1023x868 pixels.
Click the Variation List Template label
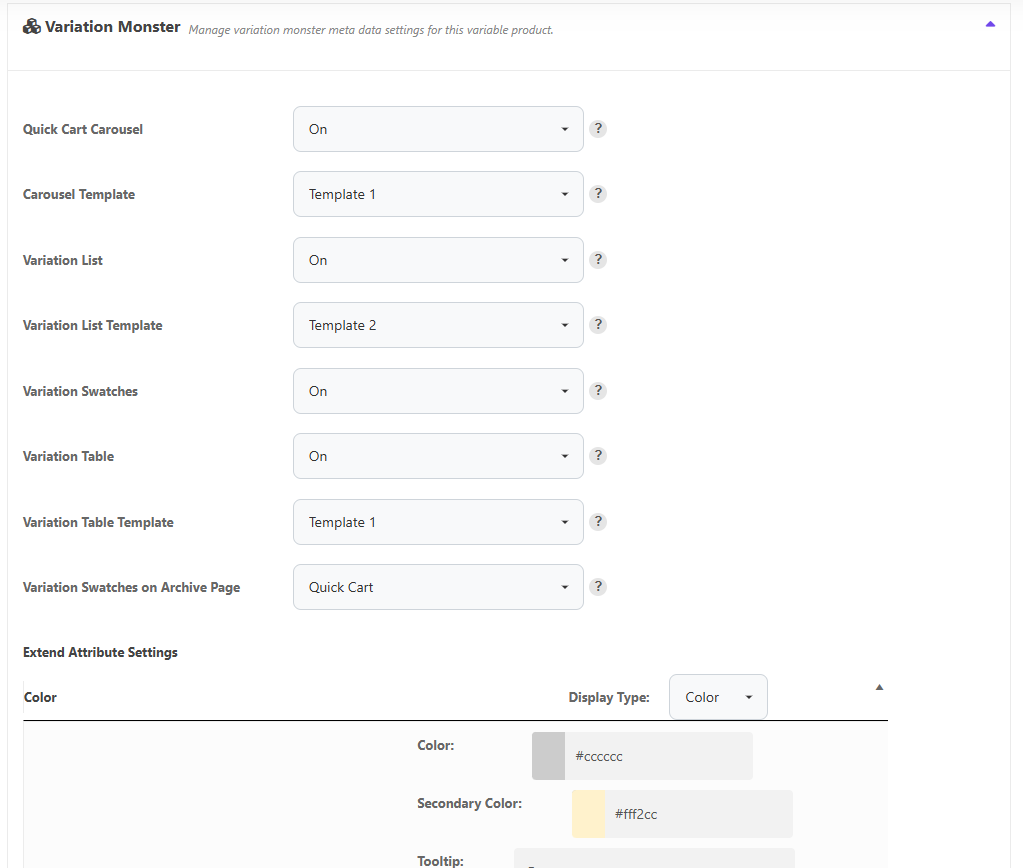(x=93, y=325)
